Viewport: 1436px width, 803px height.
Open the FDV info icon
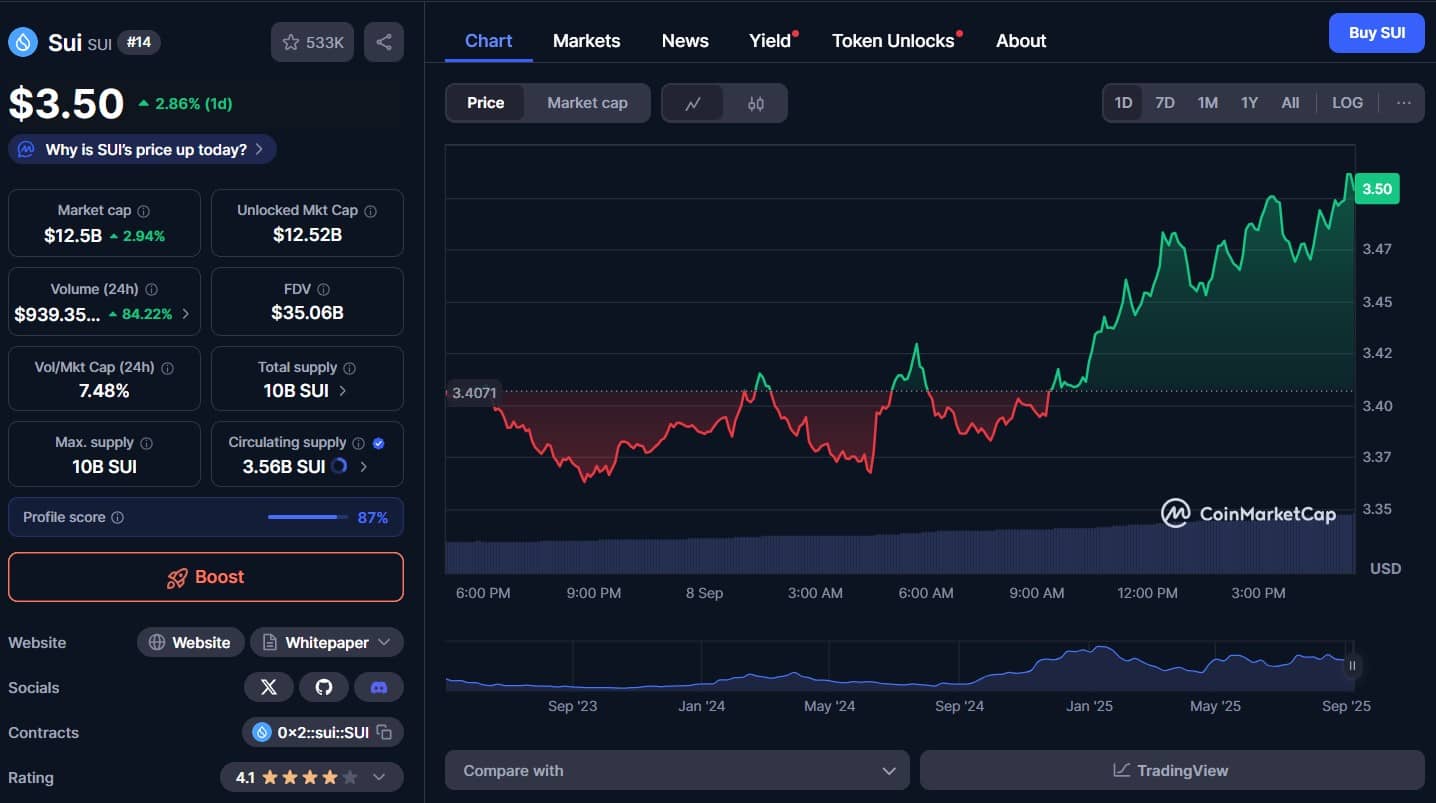tap(324, 289)
